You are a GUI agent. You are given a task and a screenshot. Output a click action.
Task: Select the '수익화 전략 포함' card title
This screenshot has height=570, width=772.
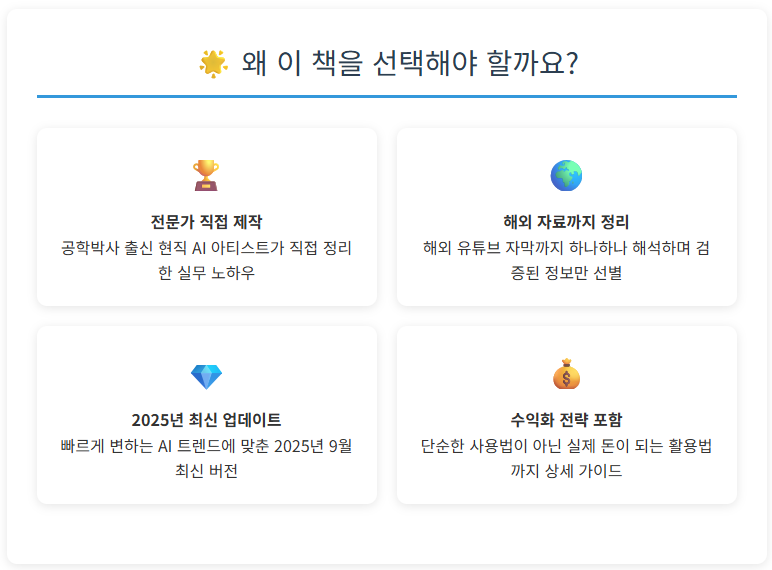point(566,420)
